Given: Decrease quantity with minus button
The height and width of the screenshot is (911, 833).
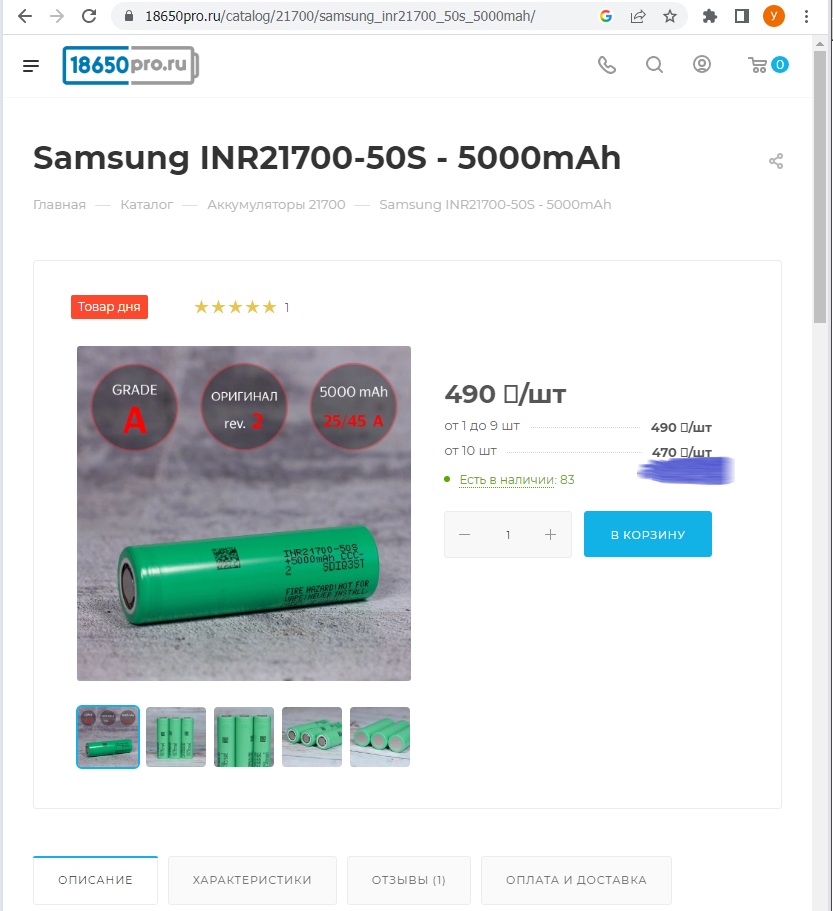Looking at the screenshot, I should point(464,535).
